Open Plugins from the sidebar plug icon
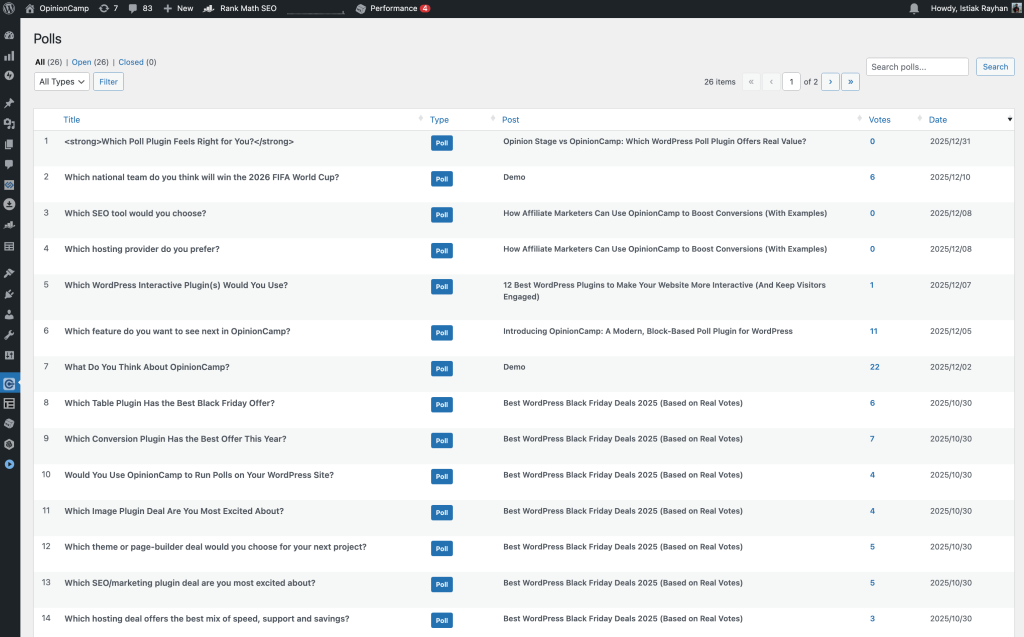 coord(9,294)
